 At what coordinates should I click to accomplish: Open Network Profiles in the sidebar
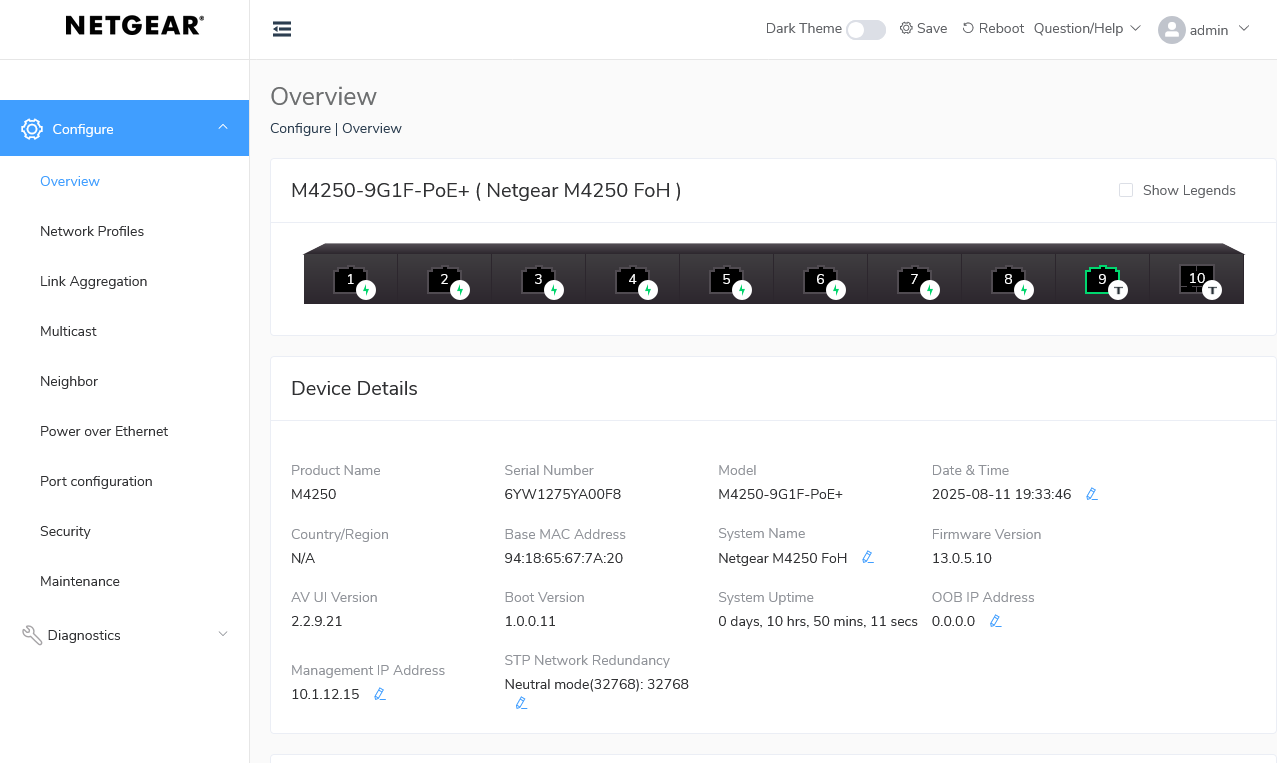[92, 231]
